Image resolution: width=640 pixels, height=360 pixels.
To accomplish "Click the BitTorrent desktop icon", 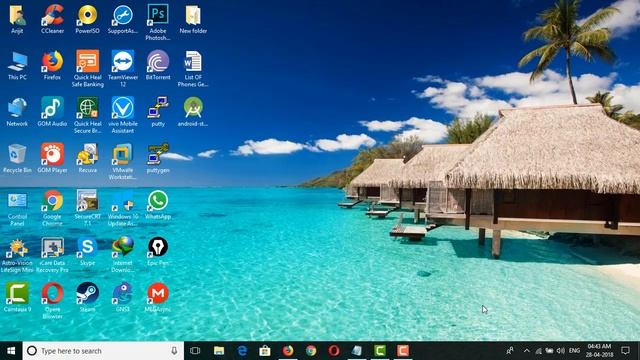I will [x=158, y=65].
